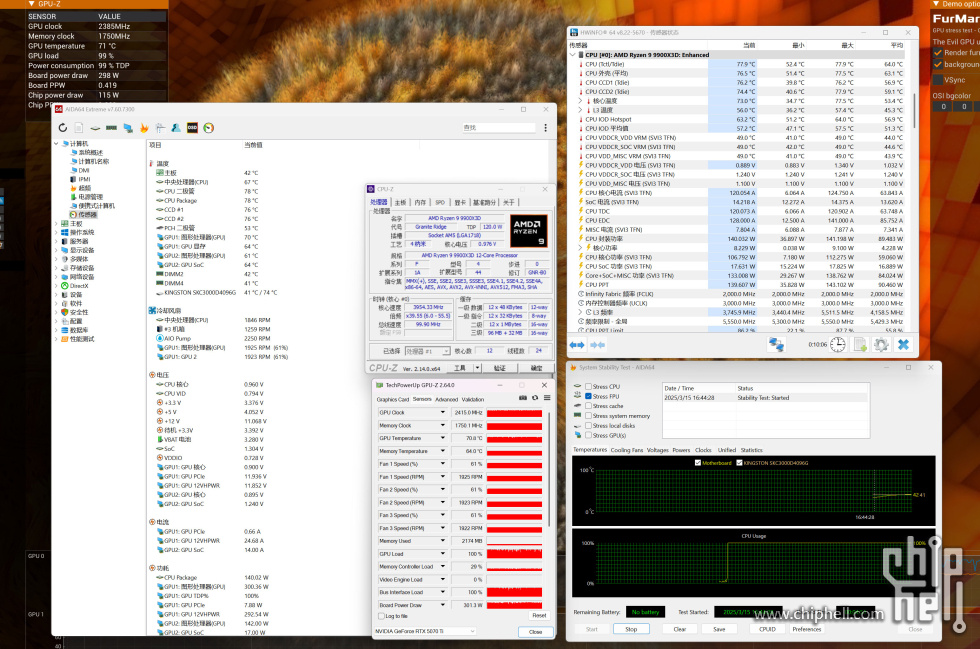Select the highlighted sensor item in AIDA64 tree
Screen dimensions: 980x649
coord(86,214)
